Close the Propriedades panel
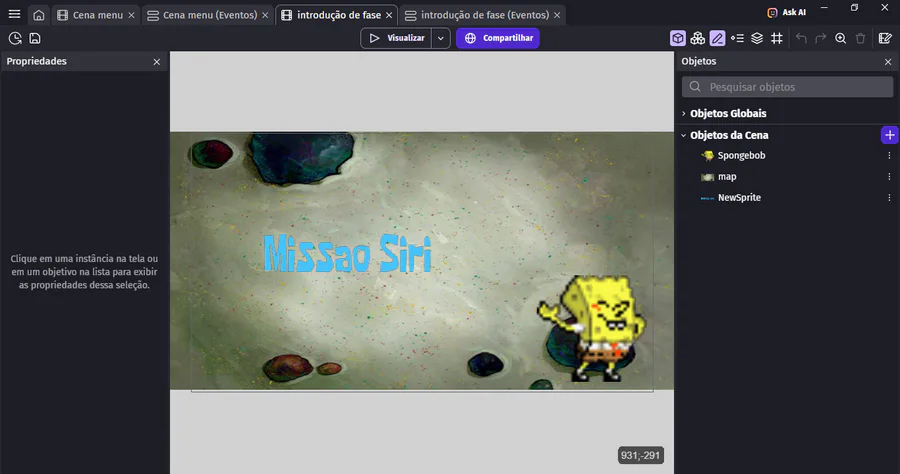The height and width of the screenshot is (474, 900). point(157,62)
